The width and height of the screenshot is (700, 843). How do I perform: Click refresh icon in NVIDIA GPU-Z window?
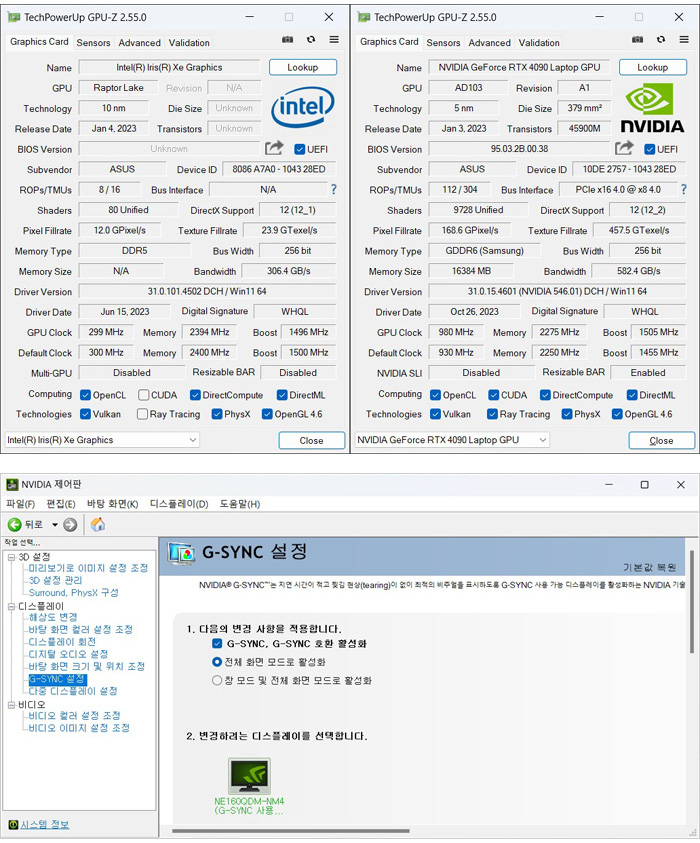661,40
